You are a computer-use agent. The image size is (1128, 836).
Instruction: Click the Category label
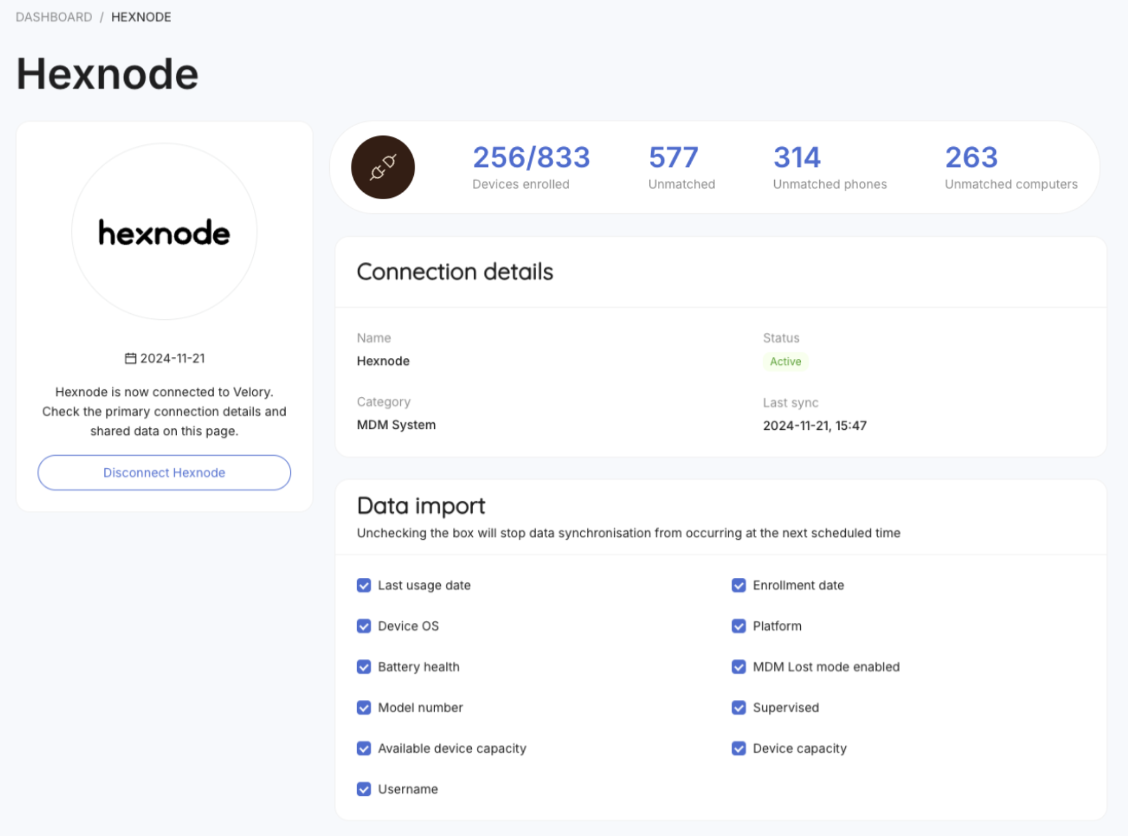[x=383, y=402]
